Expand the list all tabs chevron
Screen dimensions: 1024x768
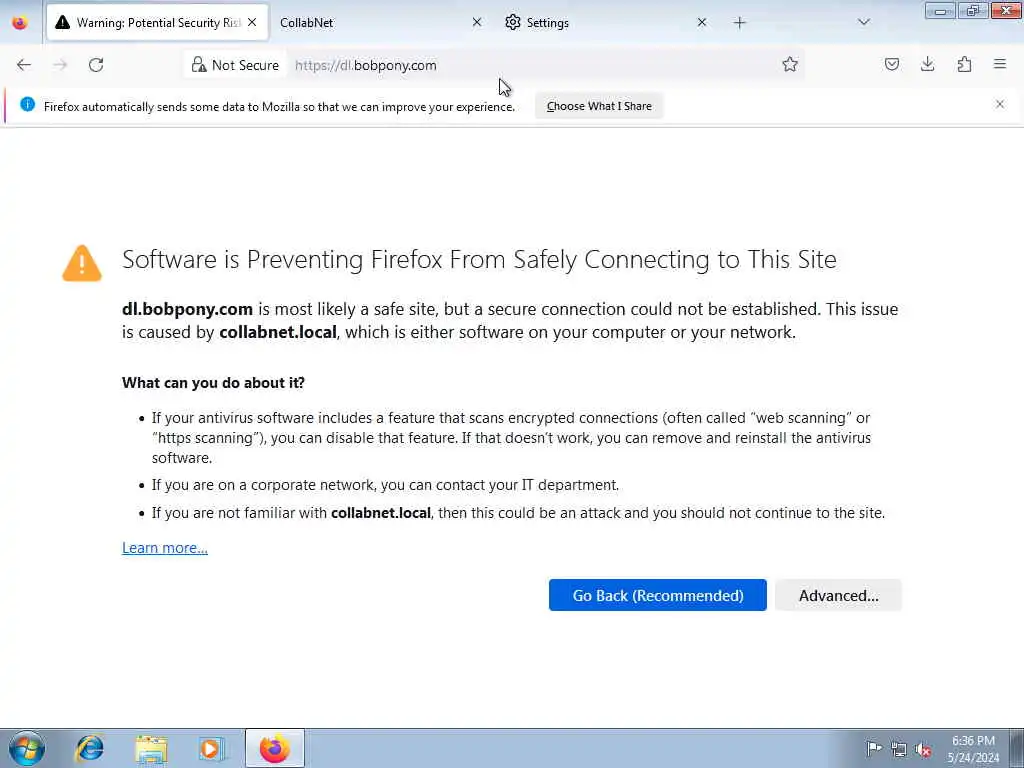coord(863,22)
